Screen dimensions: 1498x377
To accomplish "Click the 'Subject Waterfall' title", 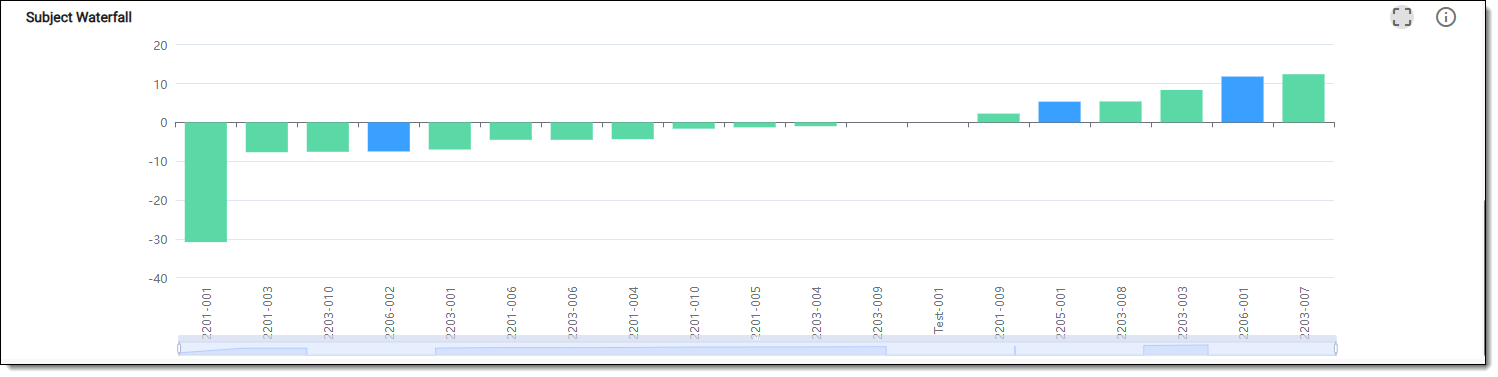I will point(79,17).
